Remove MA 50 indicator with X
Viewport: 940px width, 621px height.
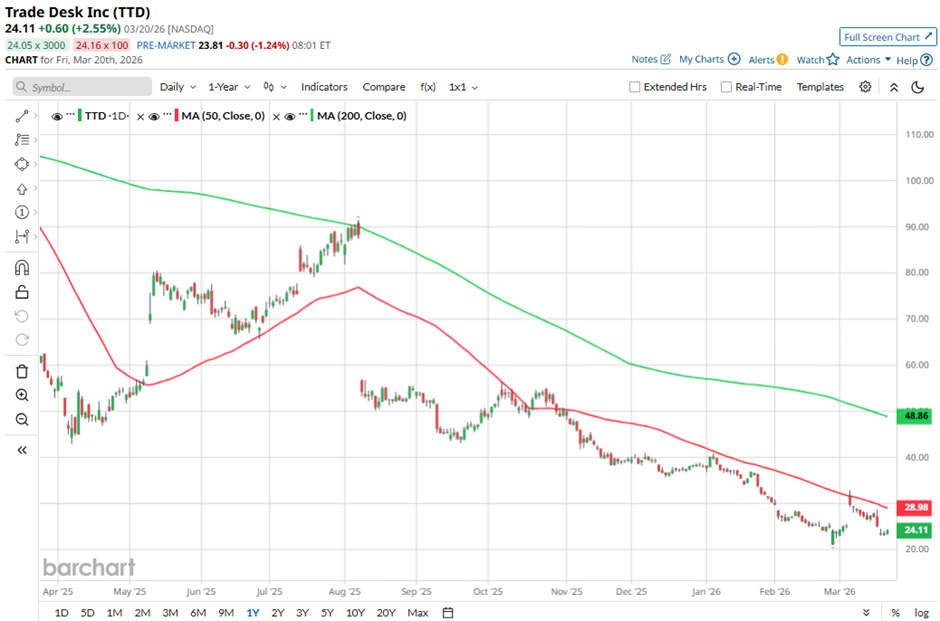pos(276,117)
